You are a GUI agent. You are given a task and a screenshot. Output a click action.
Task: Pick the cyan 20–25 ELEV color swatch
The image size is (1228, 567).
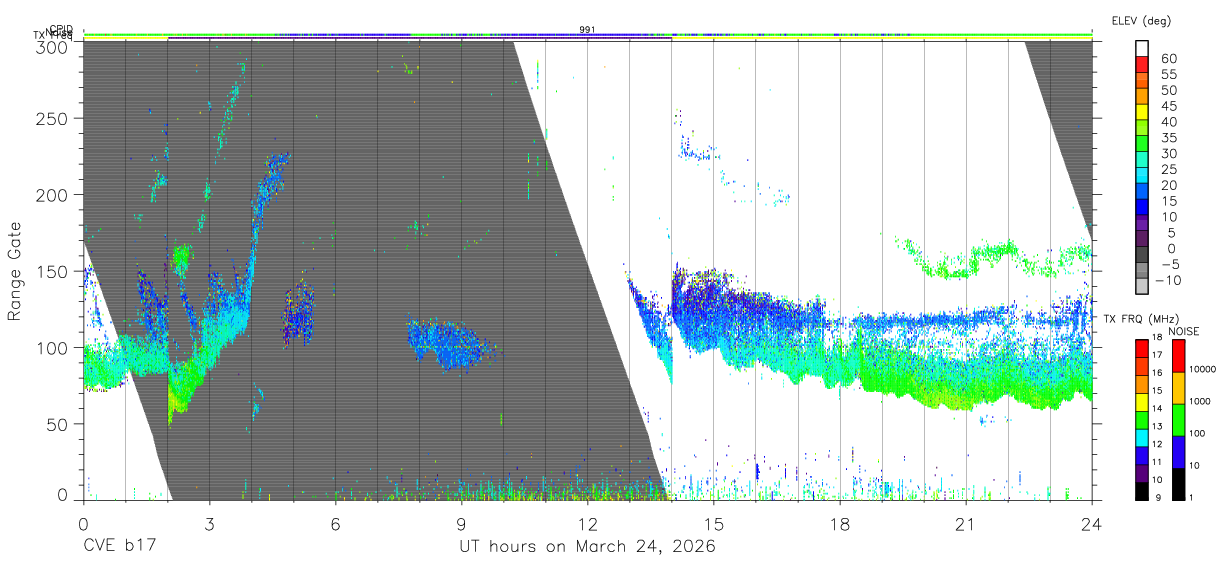click(x=1143, y=177)
